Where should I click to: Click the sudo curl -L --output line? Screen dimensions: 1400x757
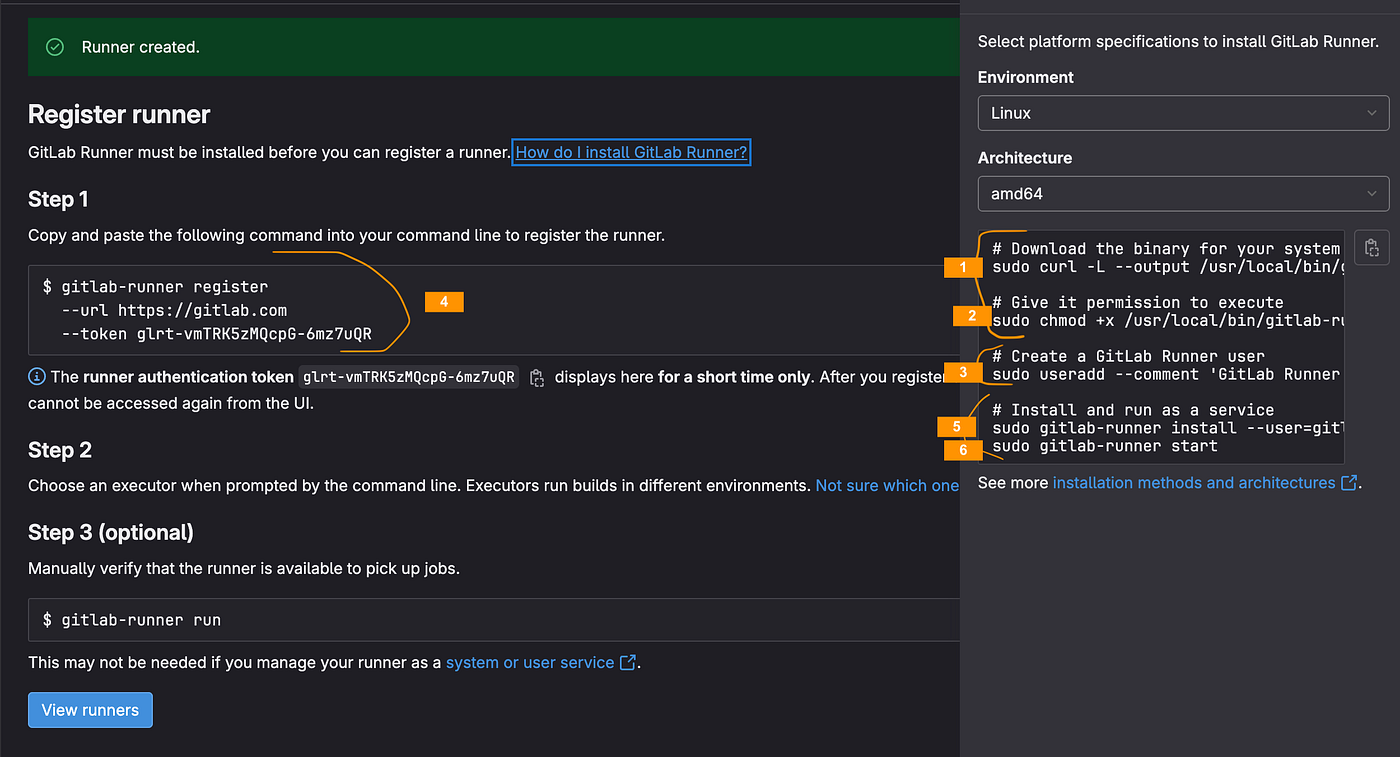pyautogui.click(x=1167, y=267)
